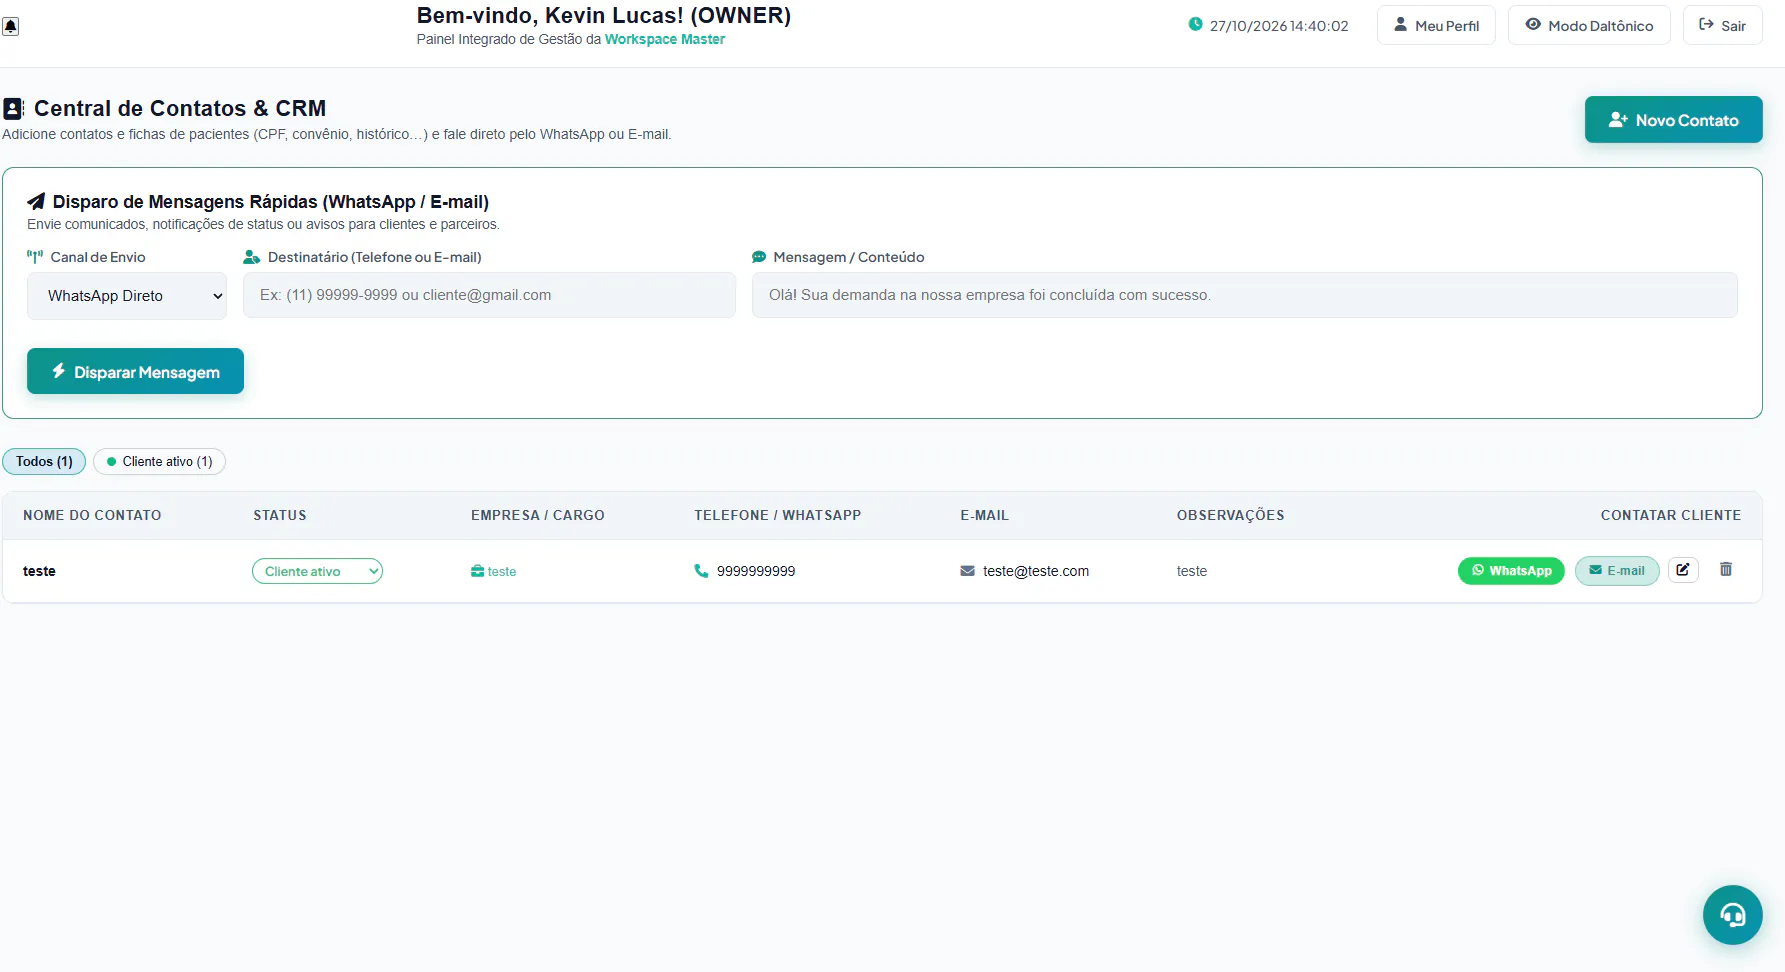The height and width of the screenshot is (972, 1785).
Task: Click the date 27/10/2026 14:40:02 text
Action: click(x=1279, y=26)
